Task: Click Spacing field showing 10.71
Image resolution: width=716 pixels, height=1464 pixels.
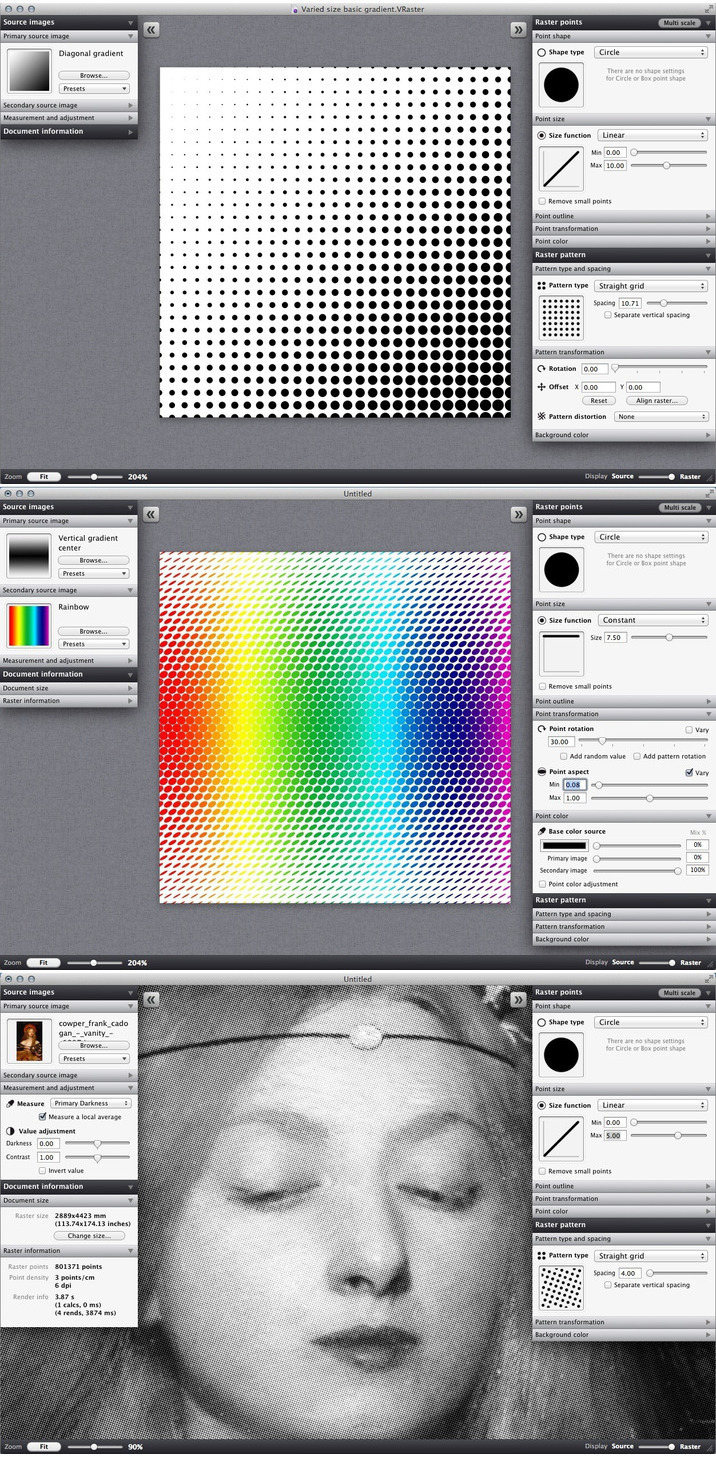Action: 631,303
